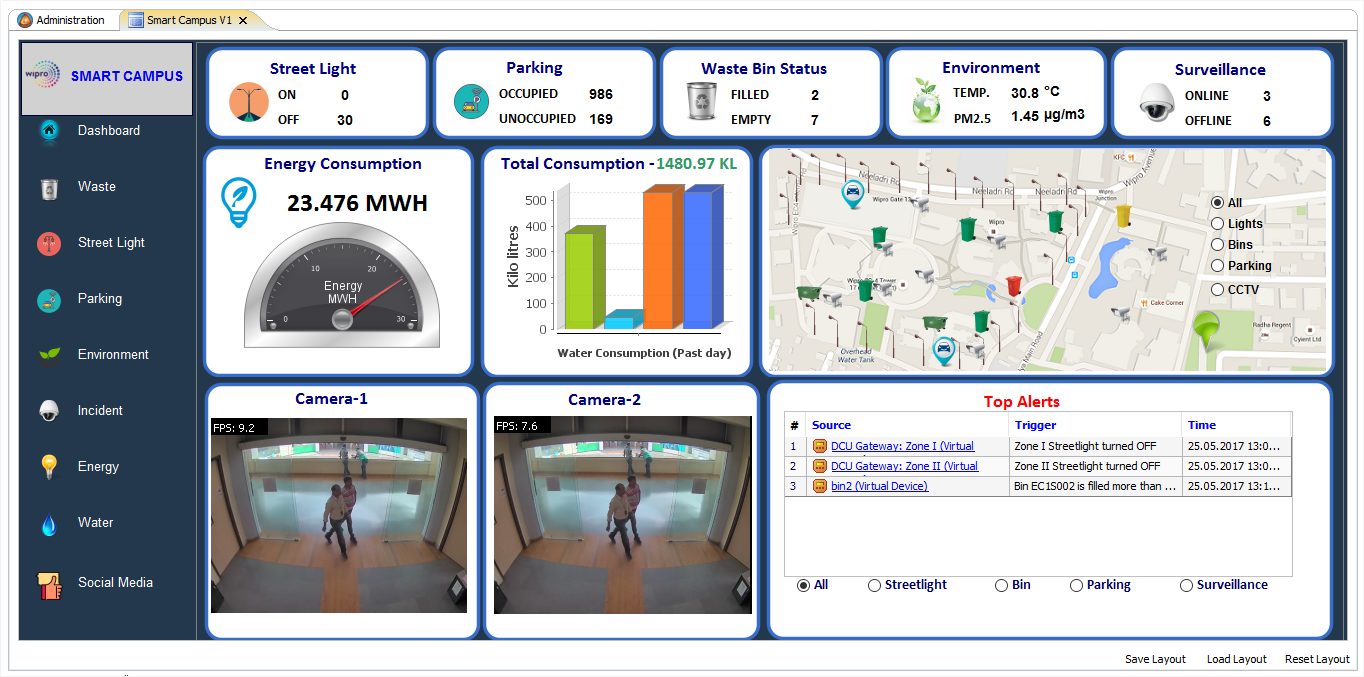Open DCU Gateway: Zone II link

point(904,466)
